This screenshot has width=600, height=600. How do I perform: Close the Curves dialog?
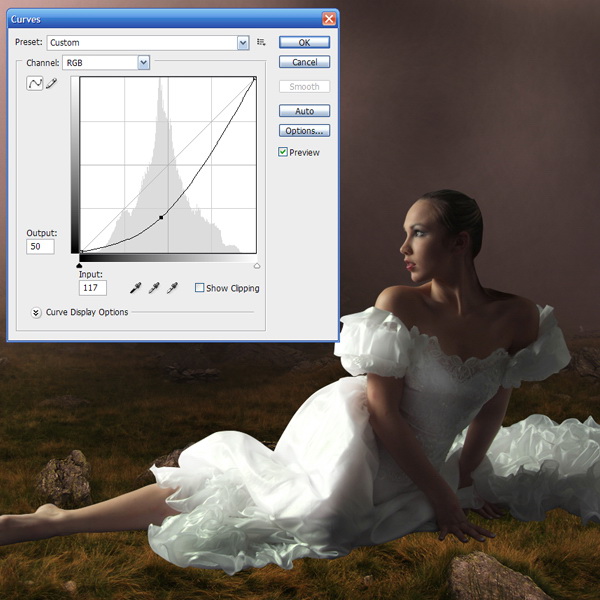pyautogui.click(x=329, y=19)
